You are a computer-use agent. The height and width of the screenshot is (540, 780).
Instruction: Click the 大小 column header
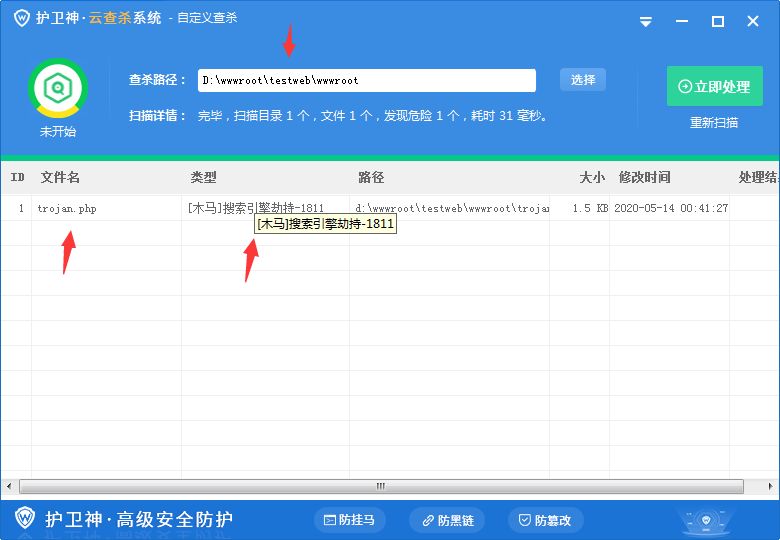(592, 178)
